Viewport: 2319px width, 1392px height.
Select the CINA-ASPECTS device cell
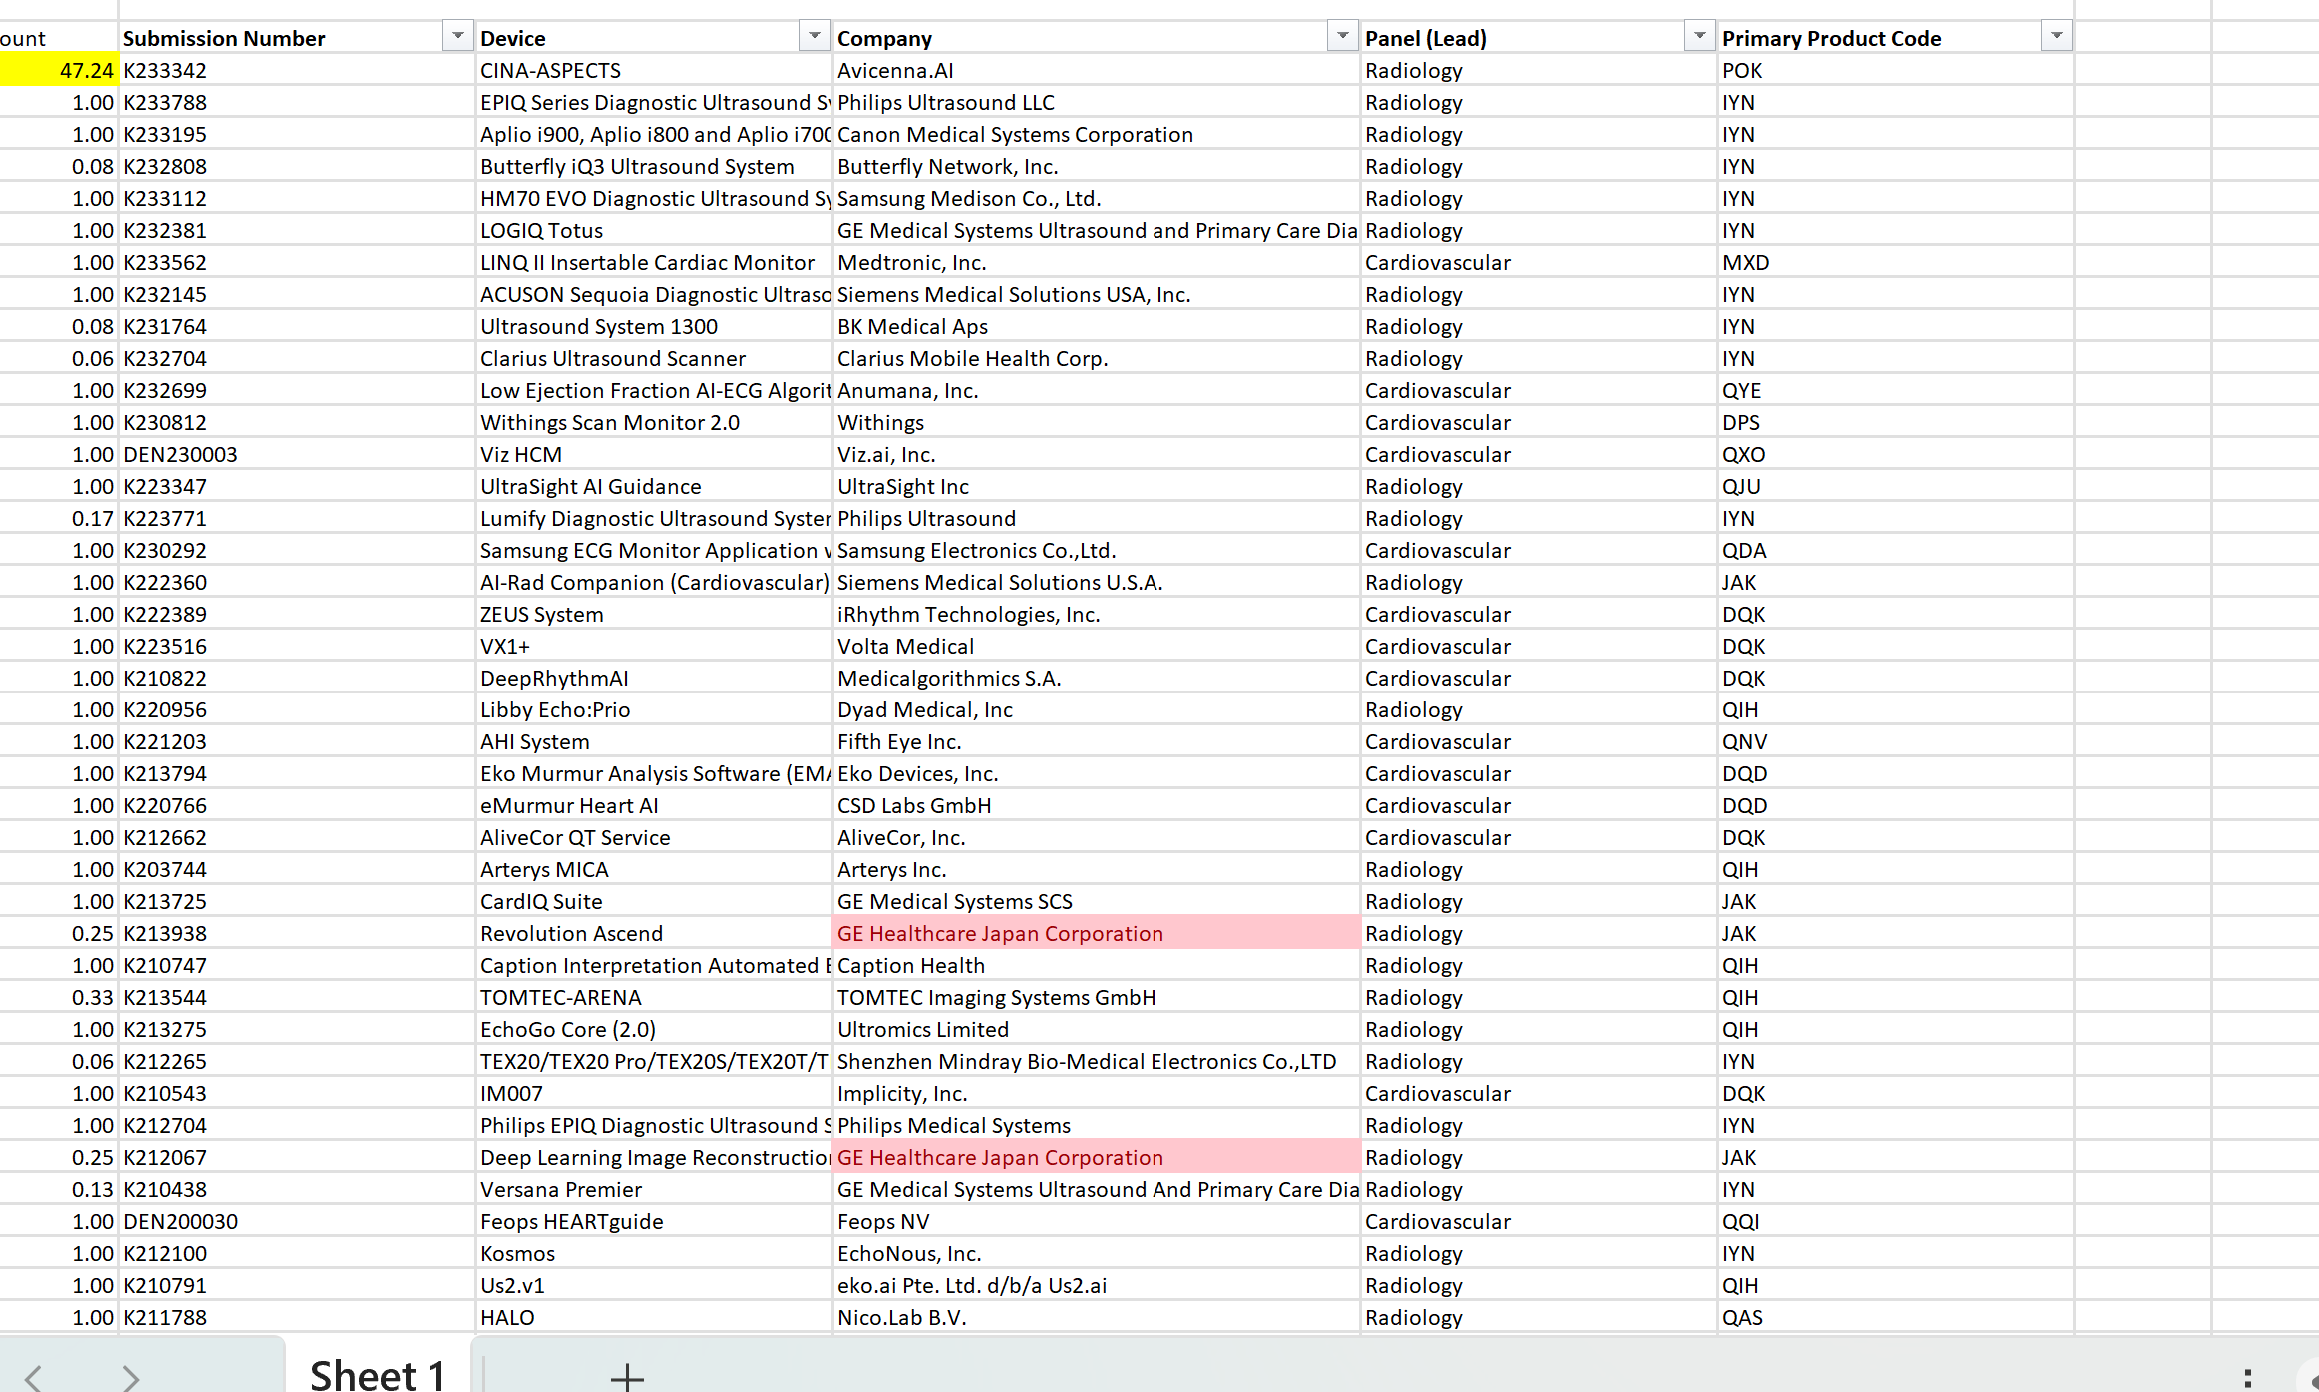[x=654, y=70]
